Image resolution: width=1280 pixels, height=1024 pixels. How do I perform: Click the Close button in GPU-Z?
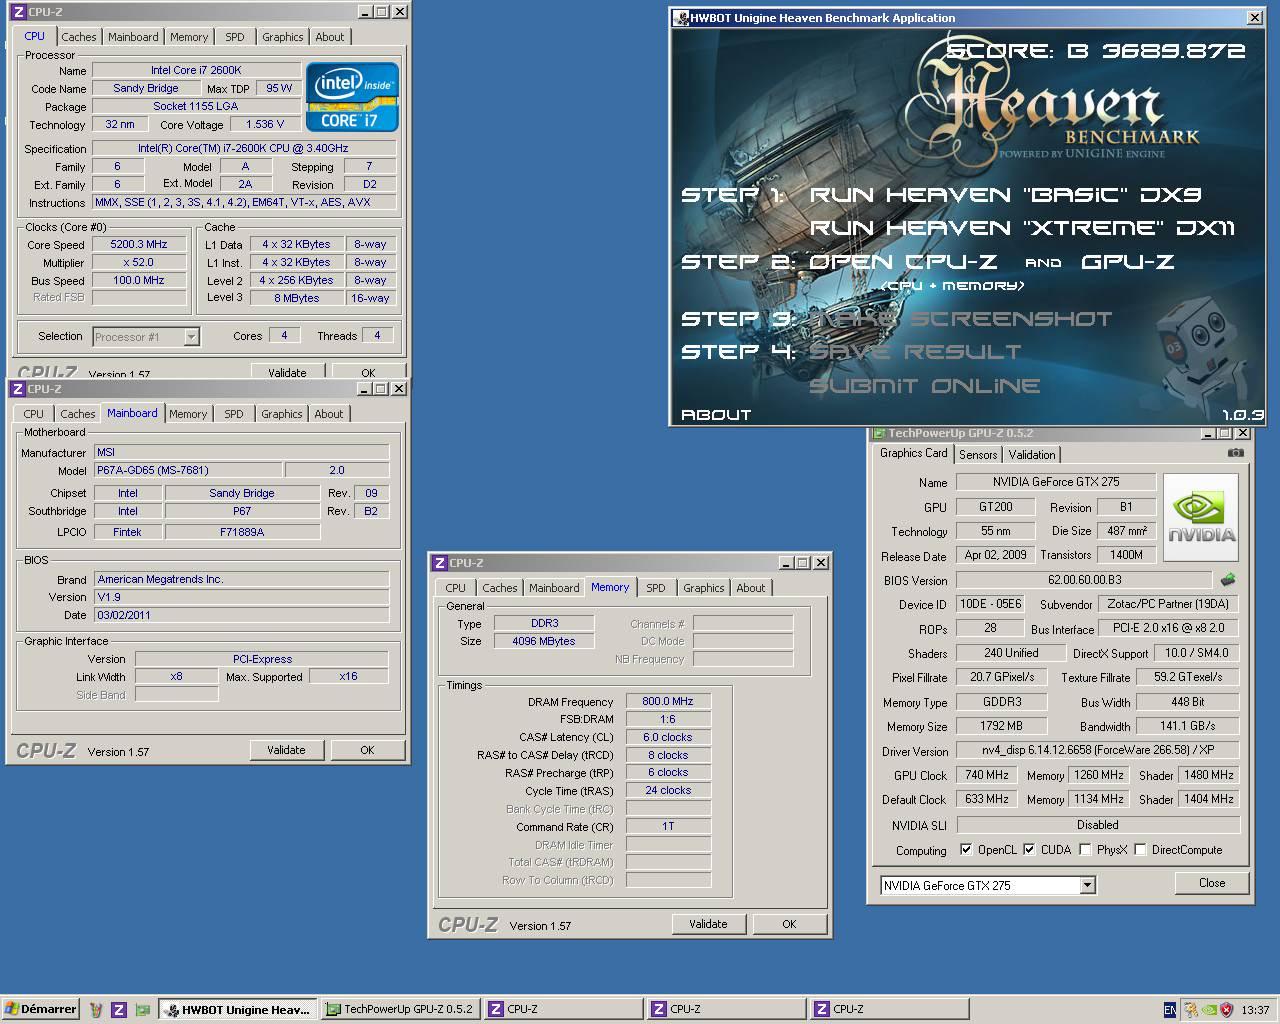(x=1212, y=883)
